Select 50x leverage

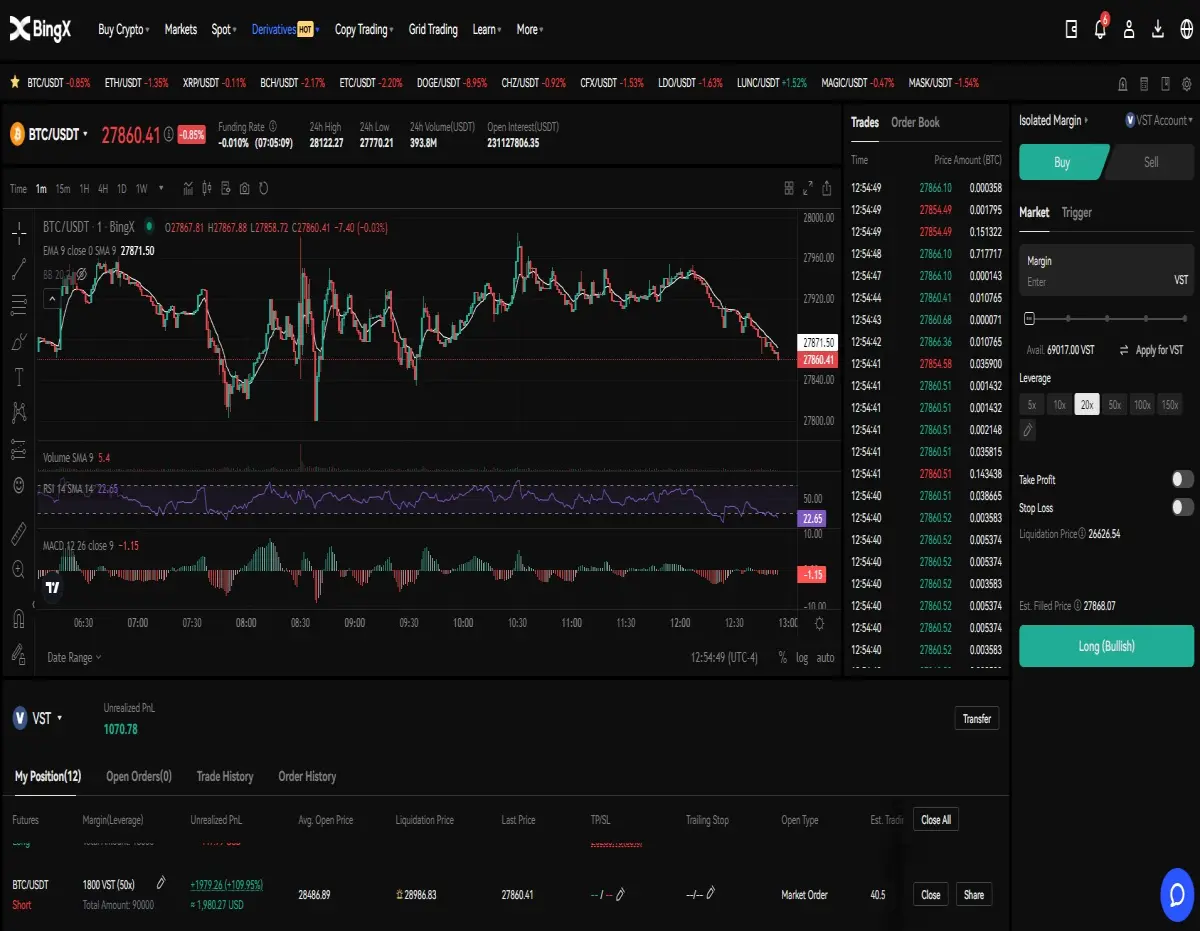(1114, 405)
